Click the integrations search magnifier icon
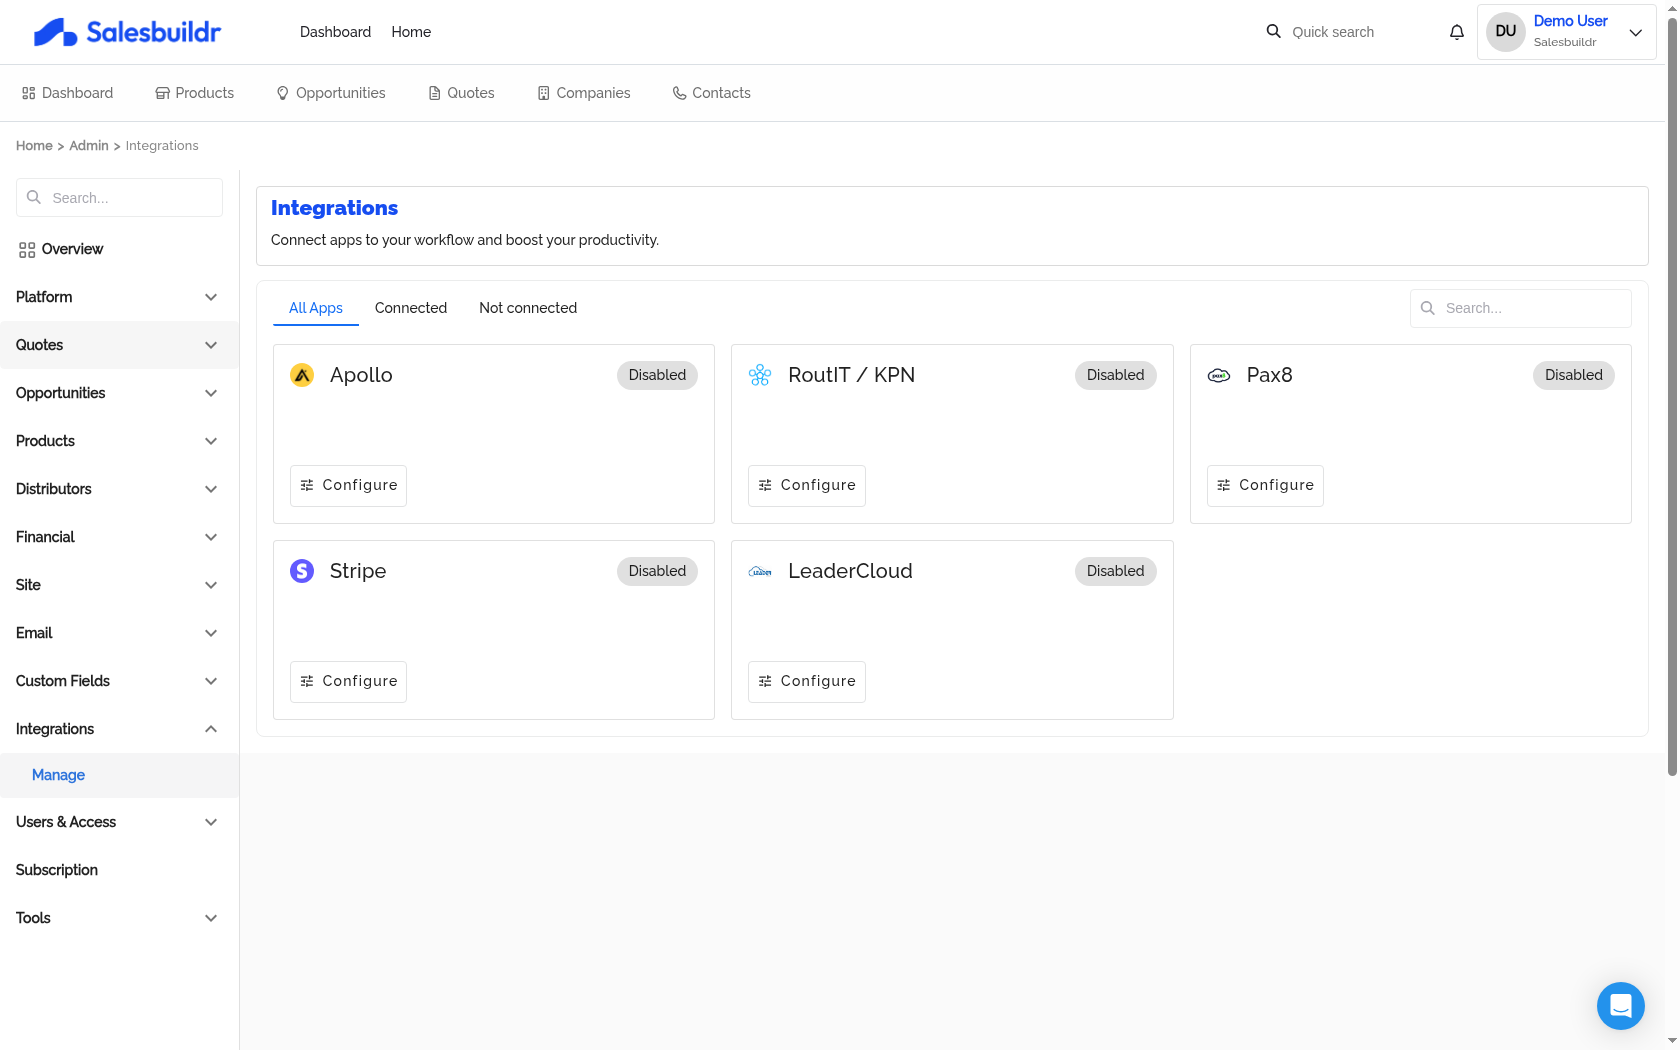Image resolution: width=1680 pixels, height=1050 pixels. (x=1428, y=308)
